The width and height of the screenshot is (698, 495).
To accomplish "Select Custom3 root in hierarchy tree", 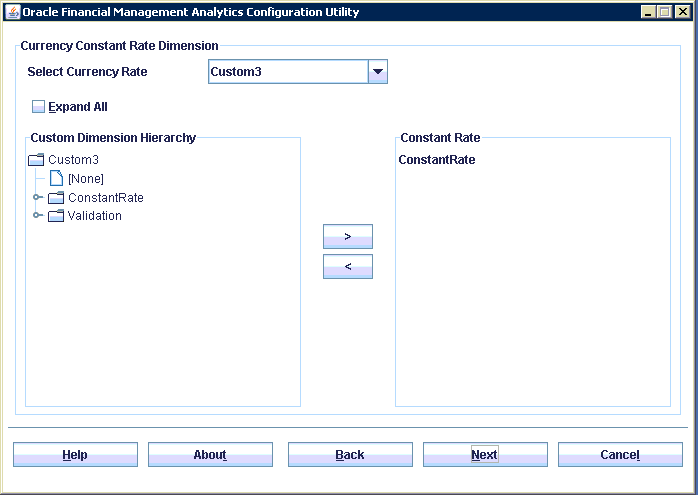I will pyautogui.click(x=73, y=159).
